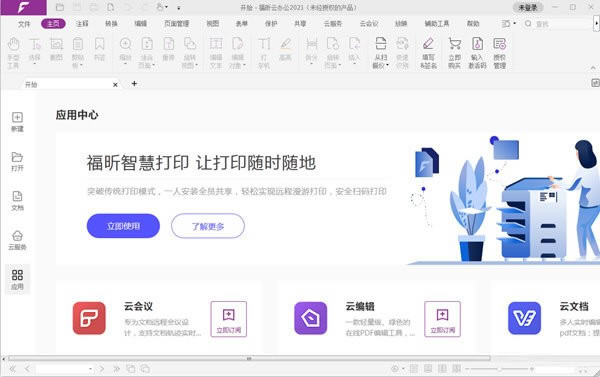Click the horizontal scrollbar
The height and width of the screenshot is (377, 600).
coord(249,359)
